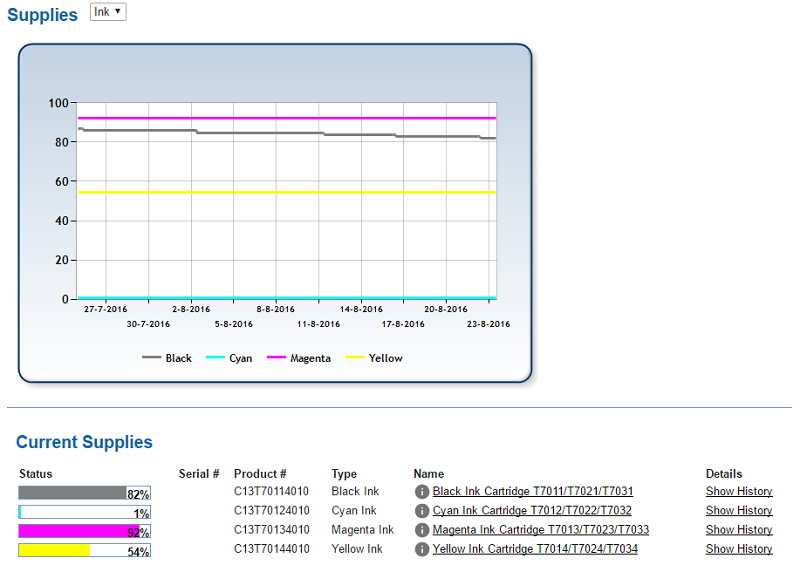Click the Black legend entry in chart
Viewport: 800px width, 565px height.
168,358
